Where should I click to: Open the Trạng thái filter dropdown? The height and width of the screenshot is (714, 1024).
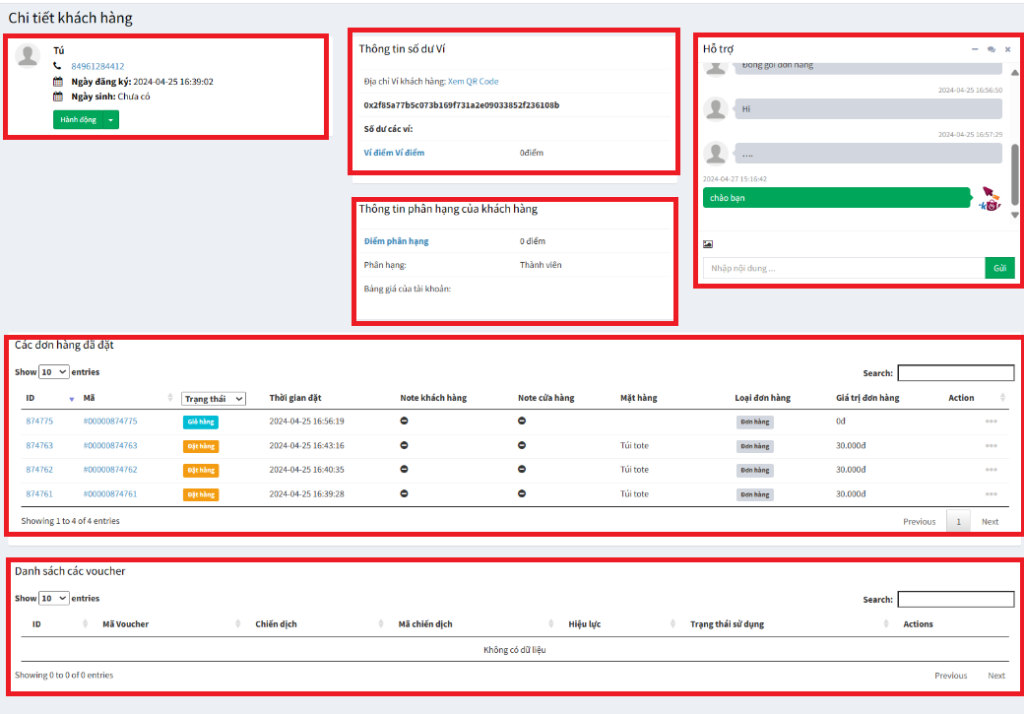click(x=214, y=398)
